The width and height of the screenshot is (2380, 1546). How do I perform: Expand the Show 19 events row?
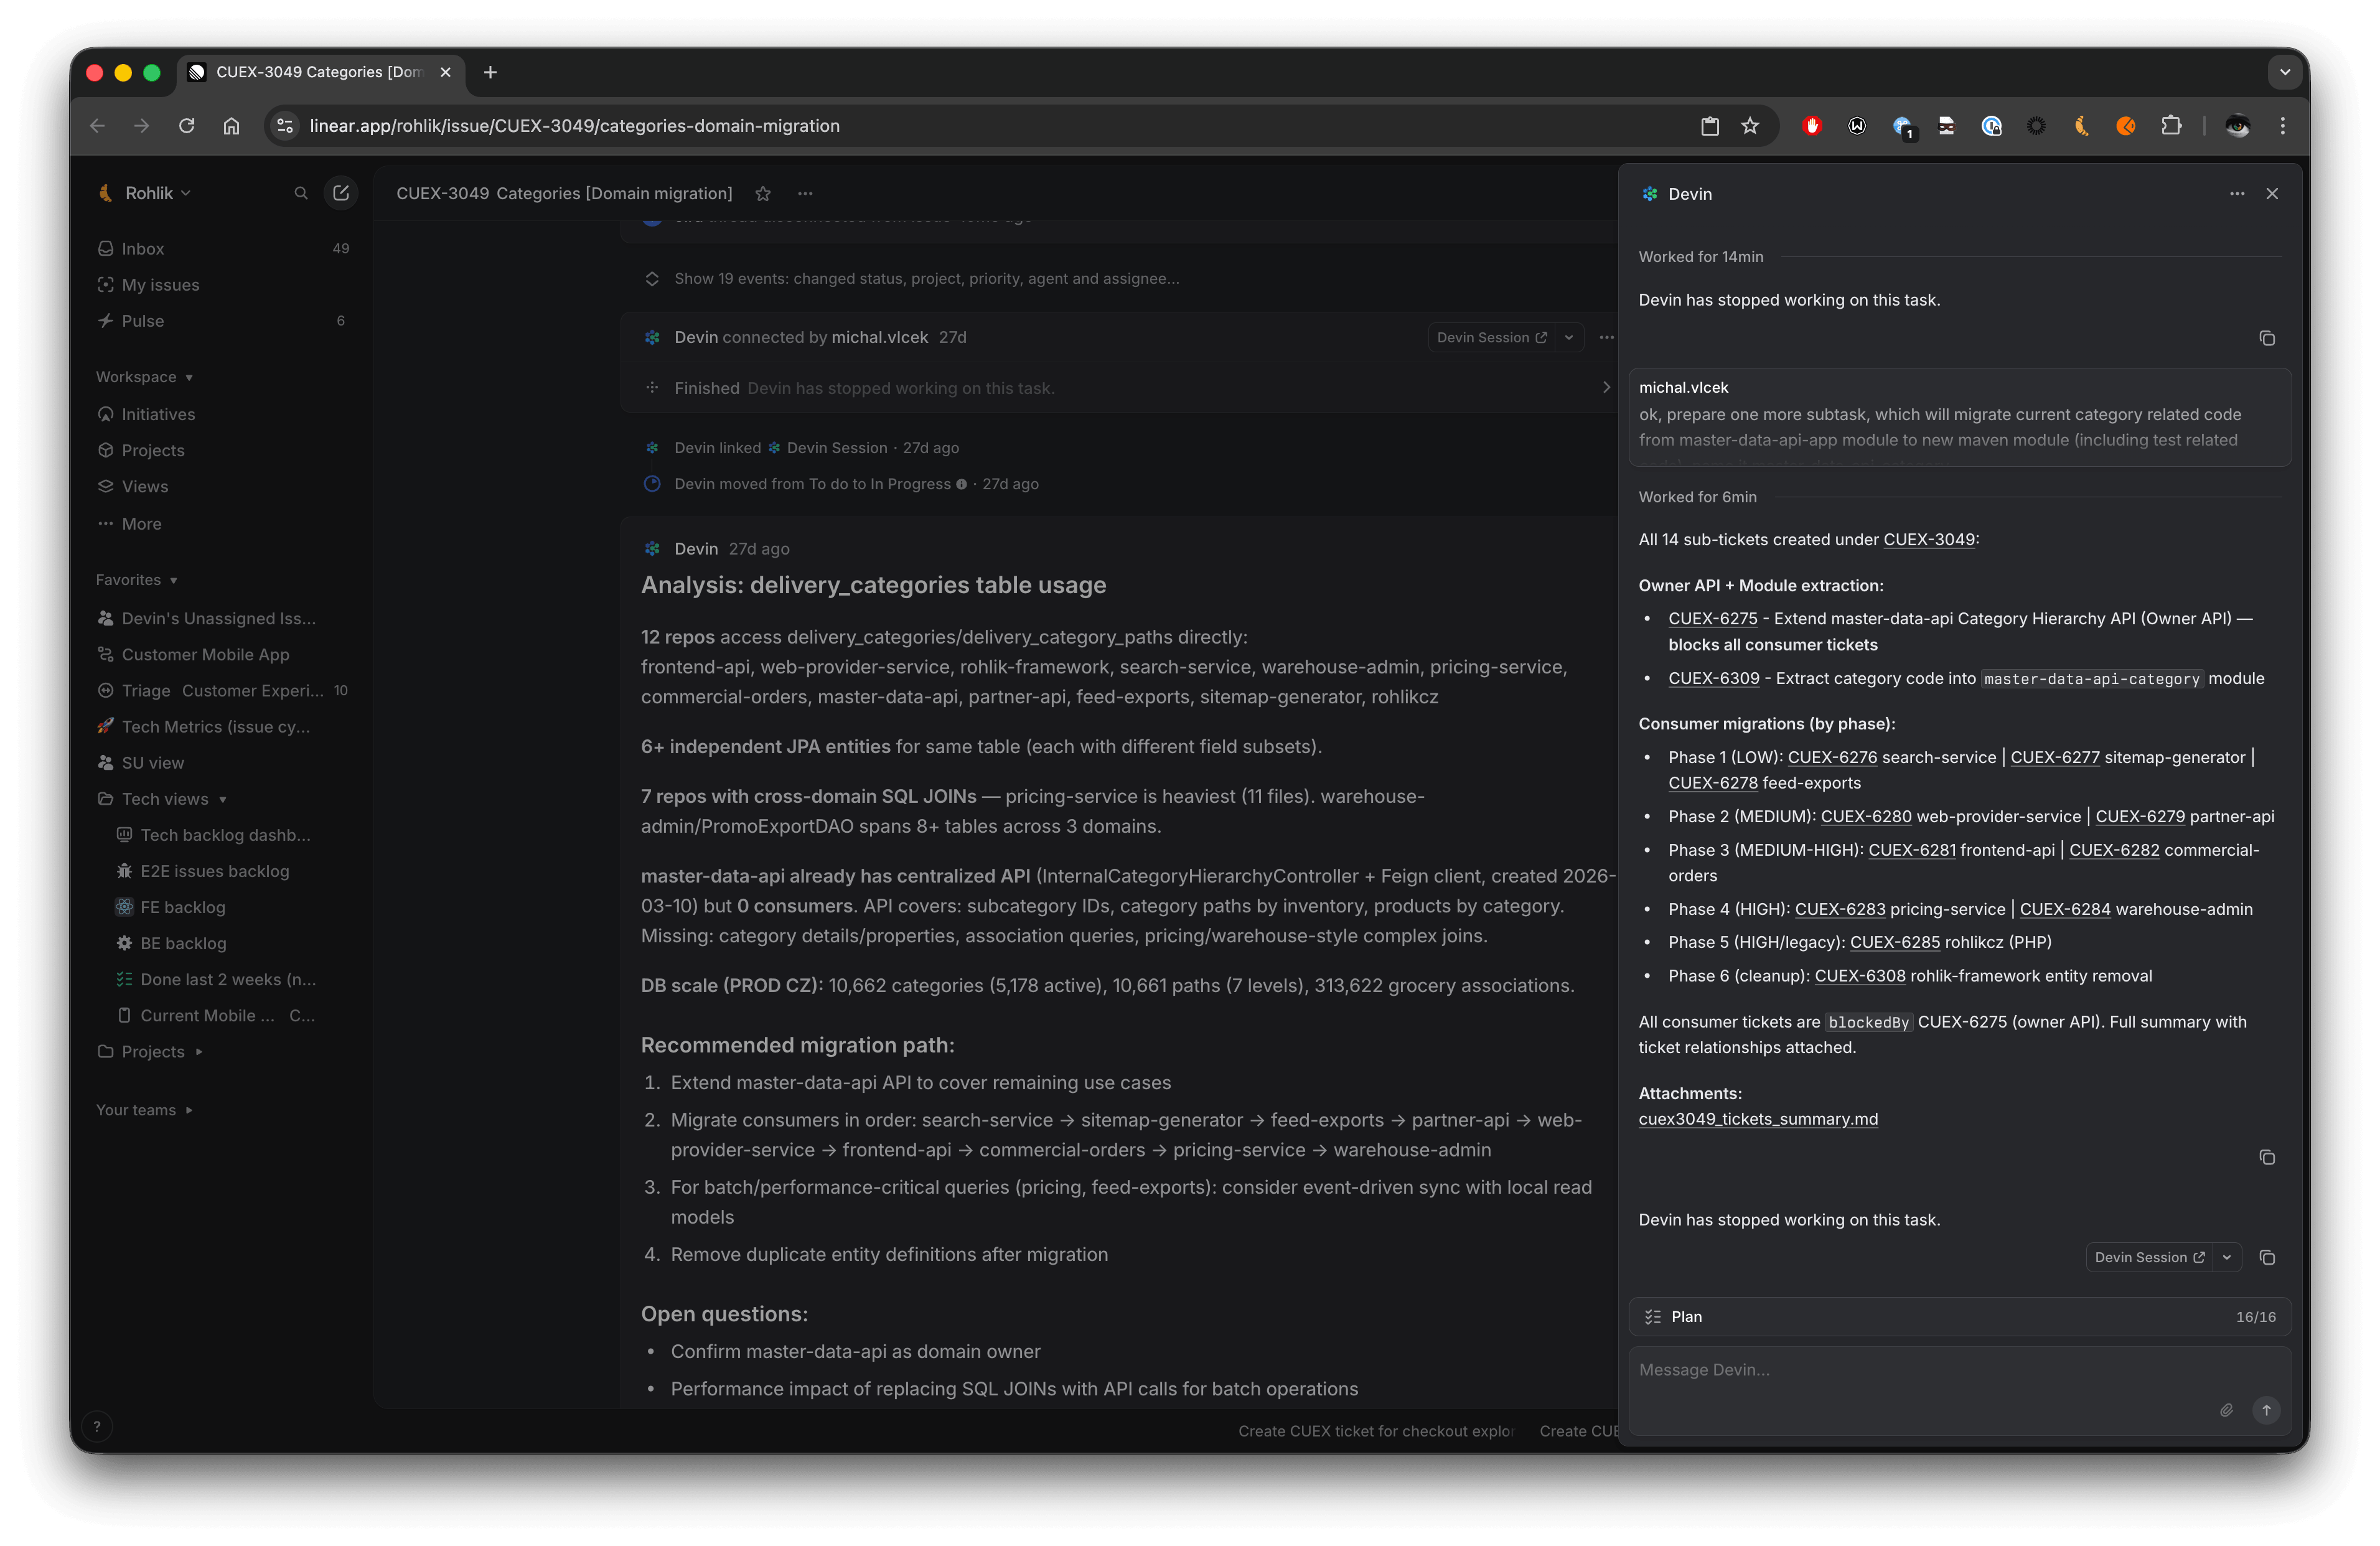(x=926, y=279)
